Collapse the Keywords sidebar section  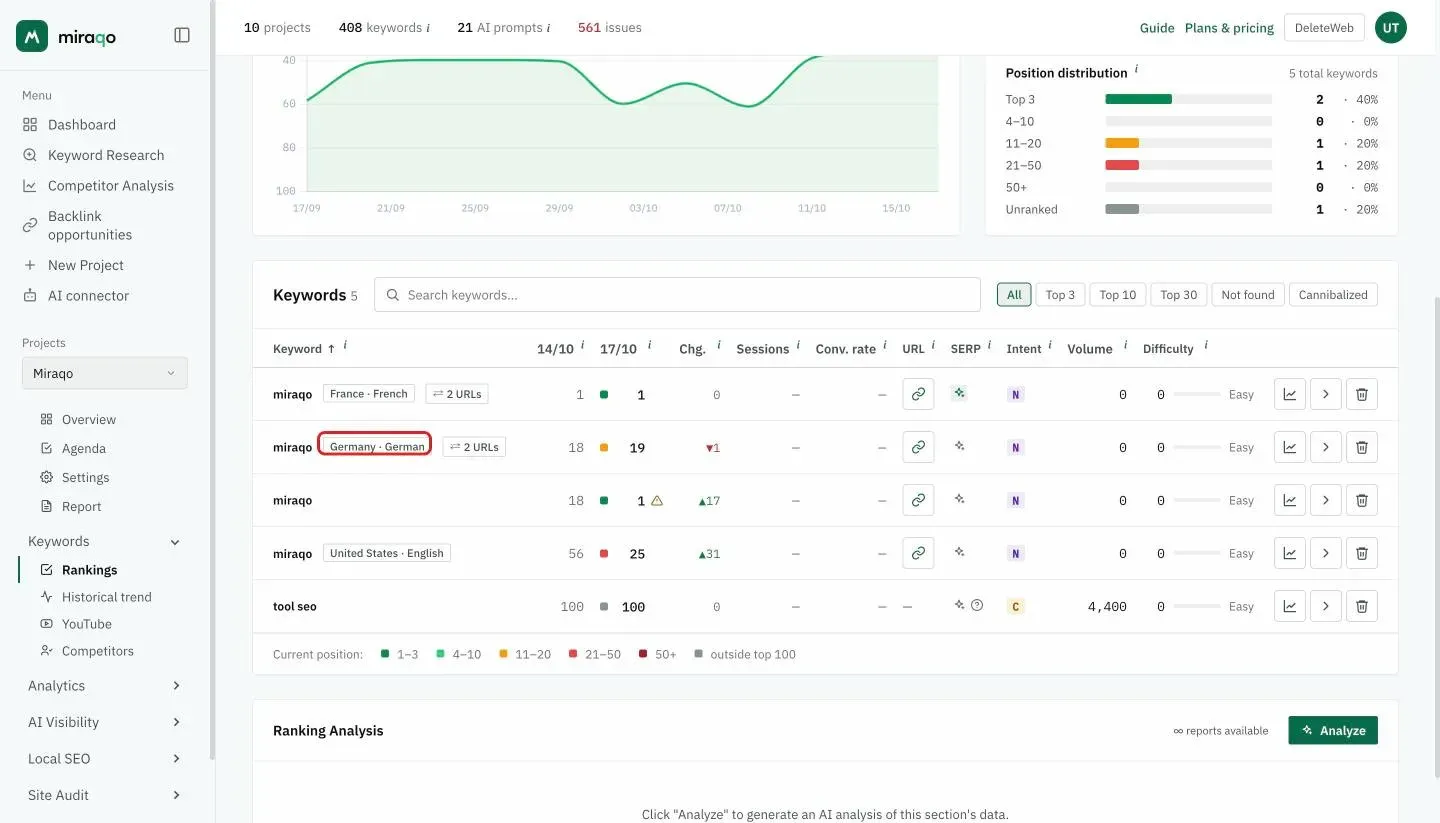tap(175, 542)
